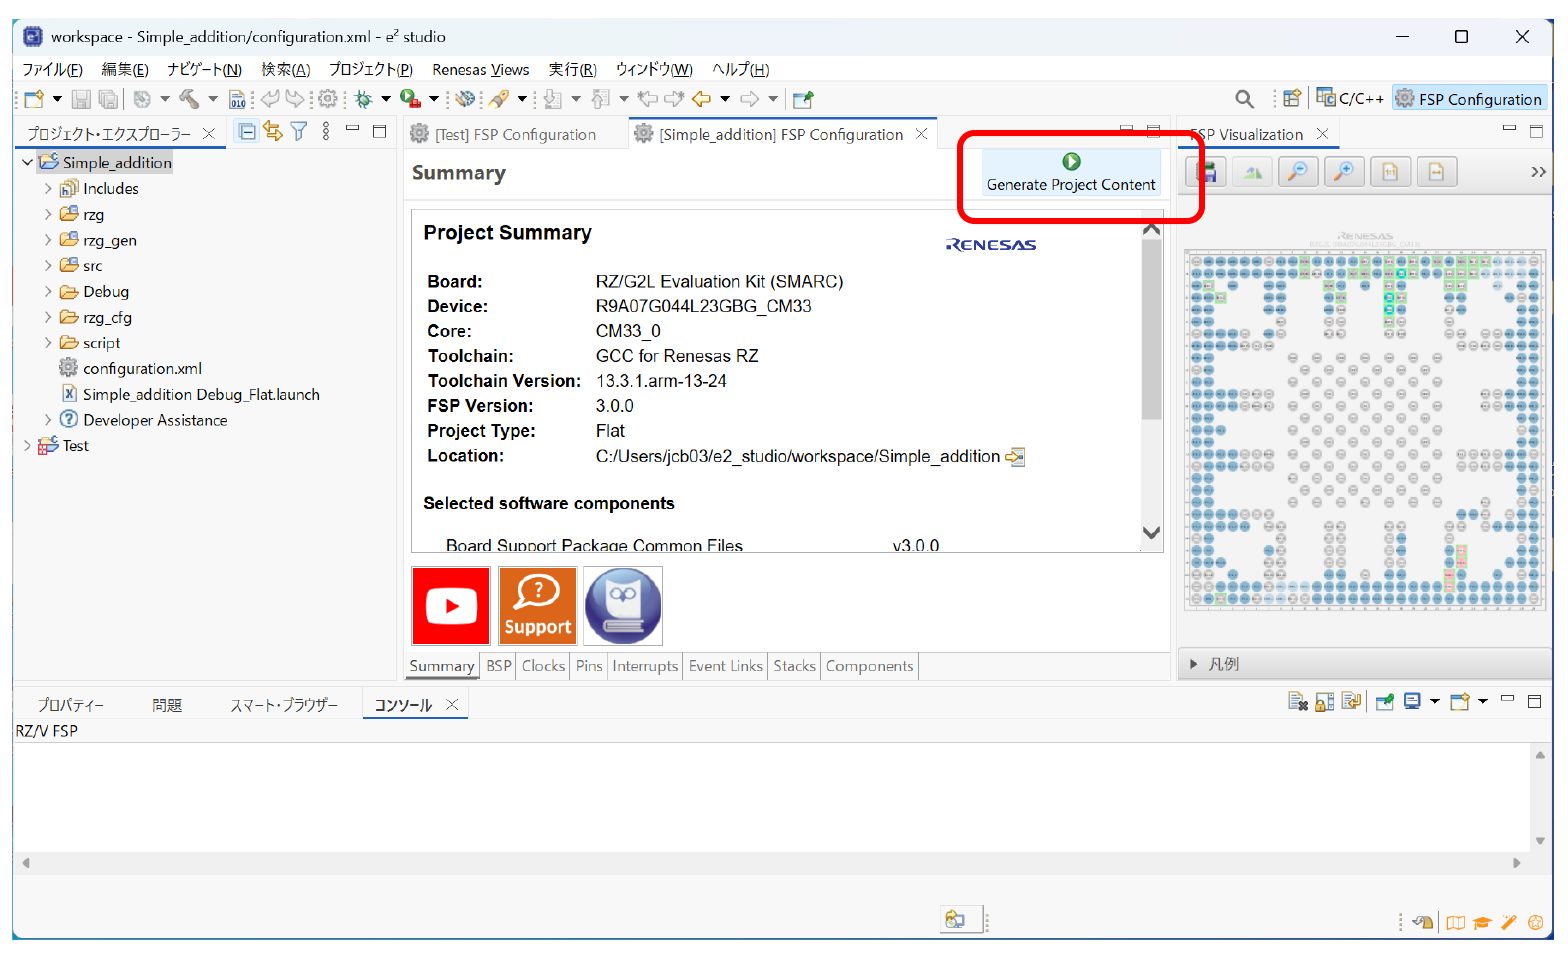Click save chip image icon in Visualization
Viewport: 1568px width, 954px height.
1206,172
